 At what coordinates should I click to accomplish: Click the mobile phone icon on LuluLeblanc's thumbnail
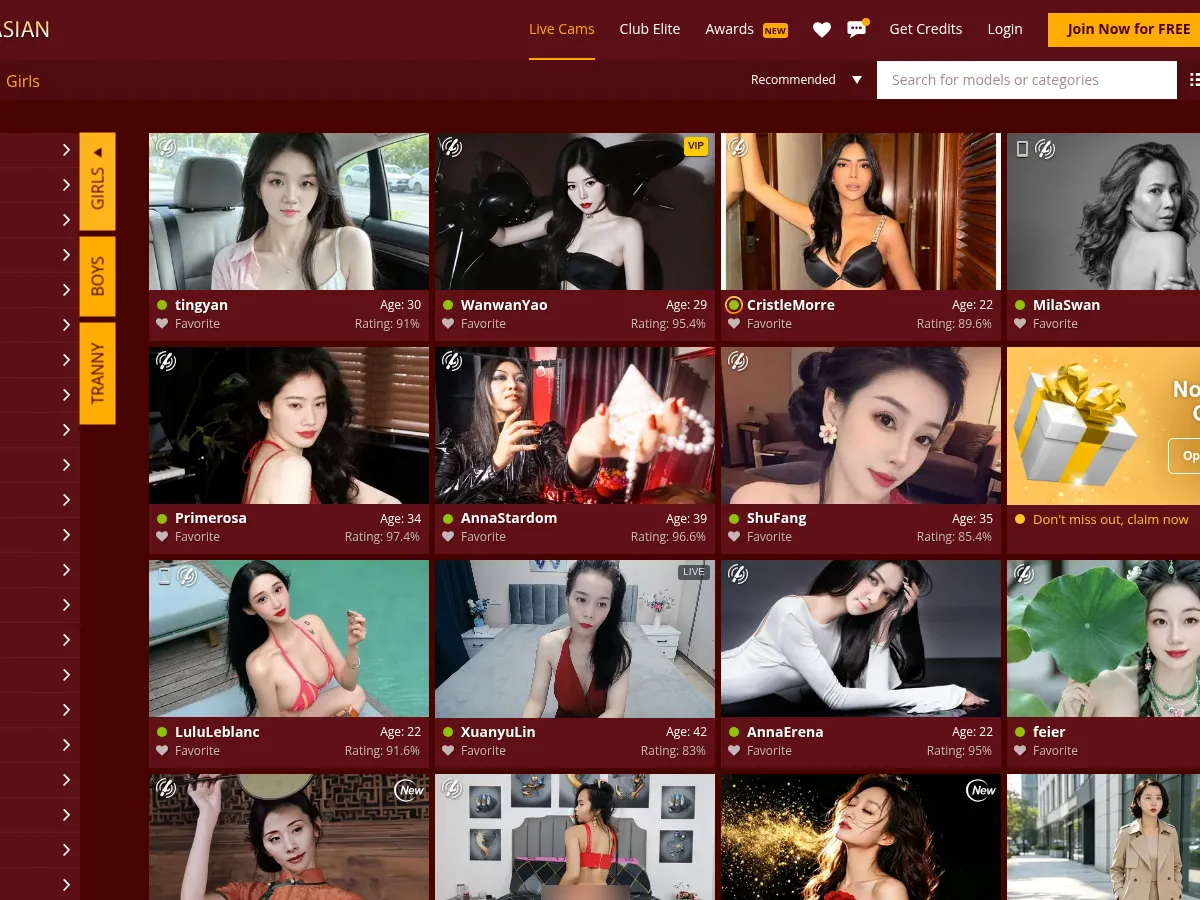(x=164, y=575)
